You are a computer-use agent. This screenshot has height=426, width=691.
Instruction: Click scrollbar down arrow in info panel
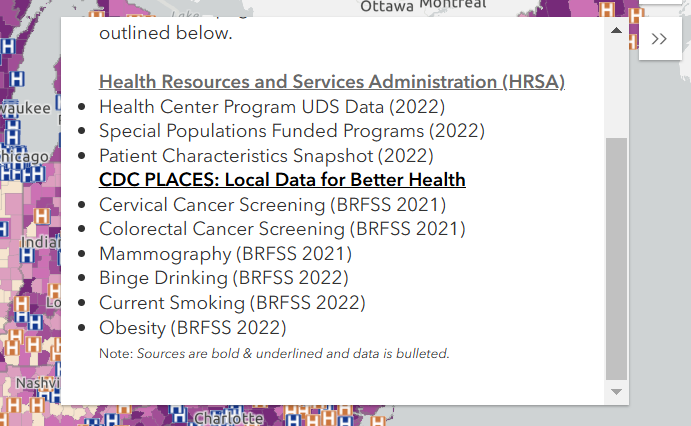click(x=617, y=392)
